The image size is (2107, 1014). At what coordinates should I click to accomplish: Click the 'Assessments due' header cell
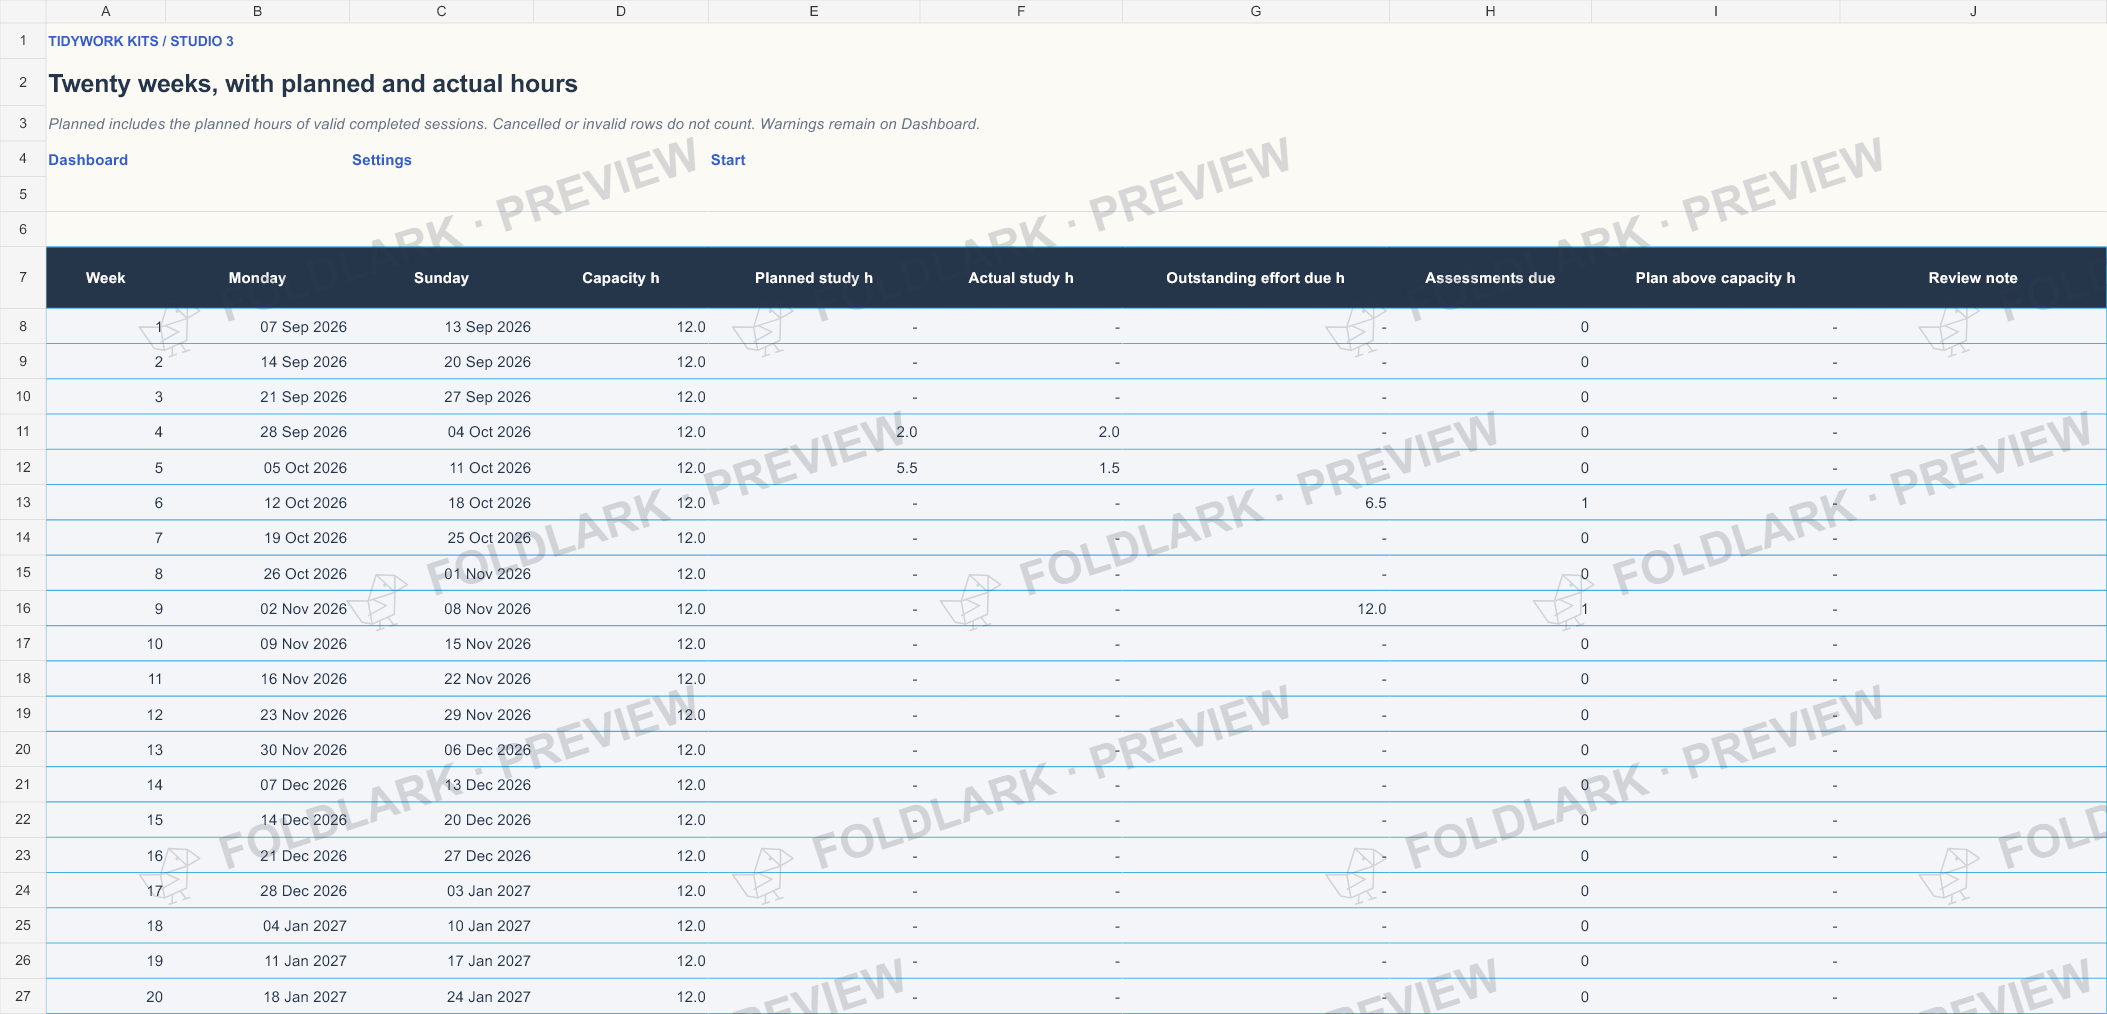click(1490, 278)
